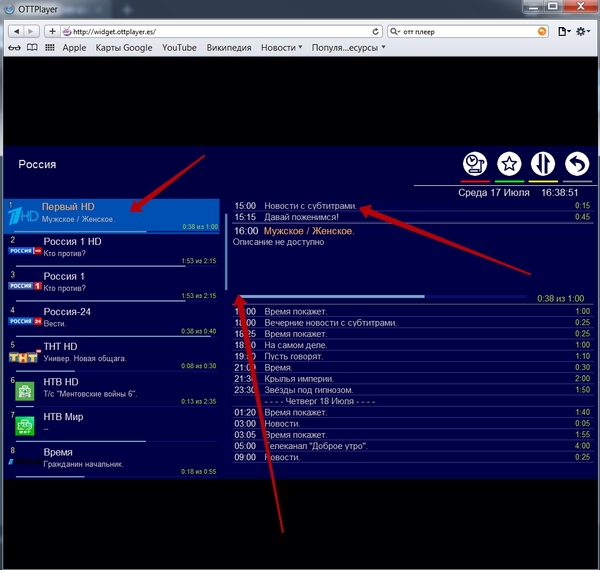The image size is (600, 570).
Task: Select the 03:00 Новости program
Action: pos(412,424)
